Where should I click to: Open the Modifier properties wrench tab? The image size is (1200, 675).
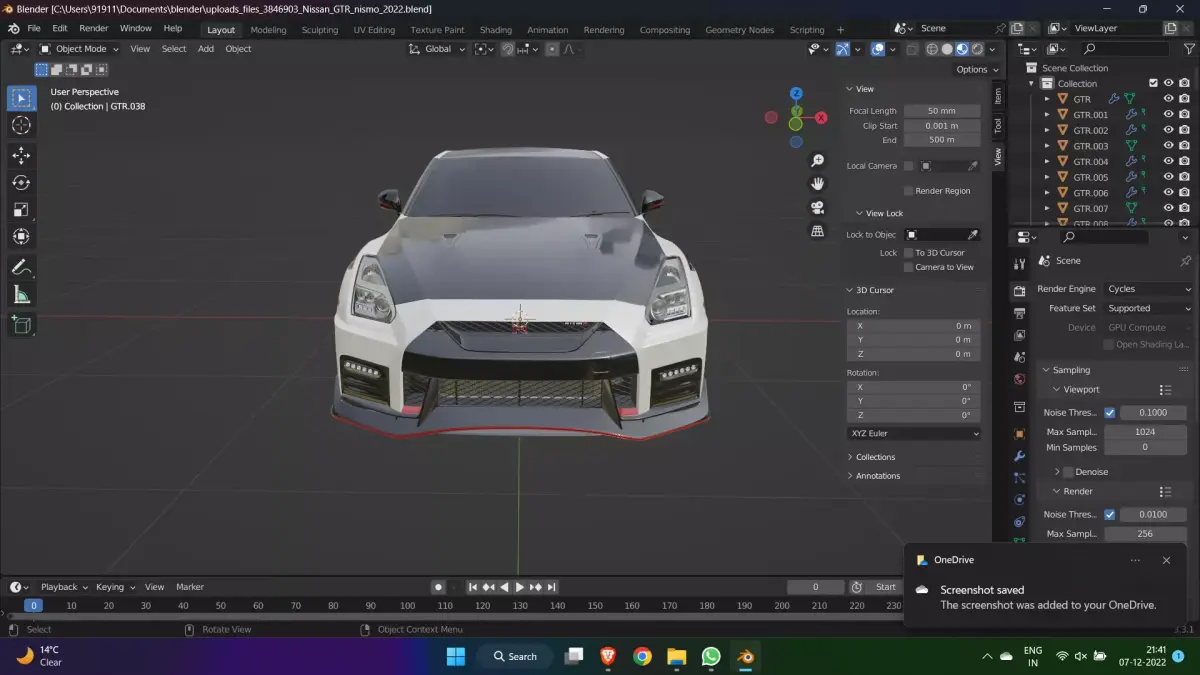click(1019, 456)
